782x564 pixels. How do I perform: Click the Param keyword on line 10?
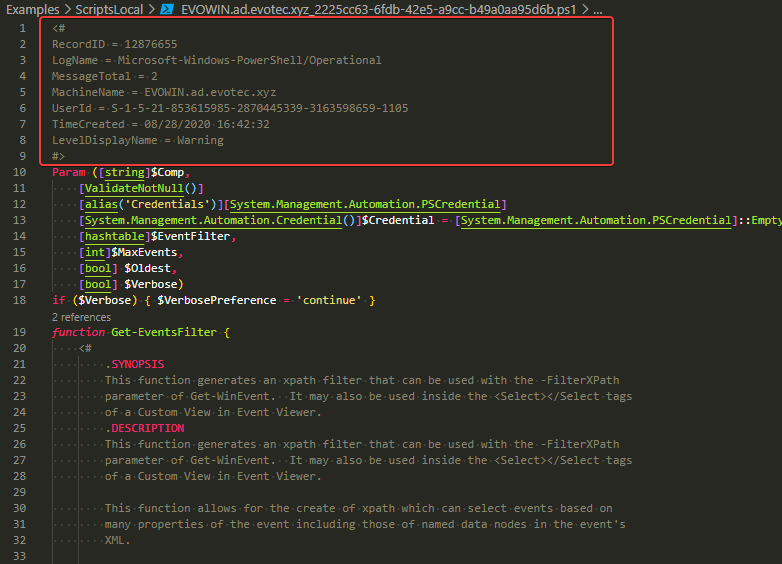(x=69, y=172)
